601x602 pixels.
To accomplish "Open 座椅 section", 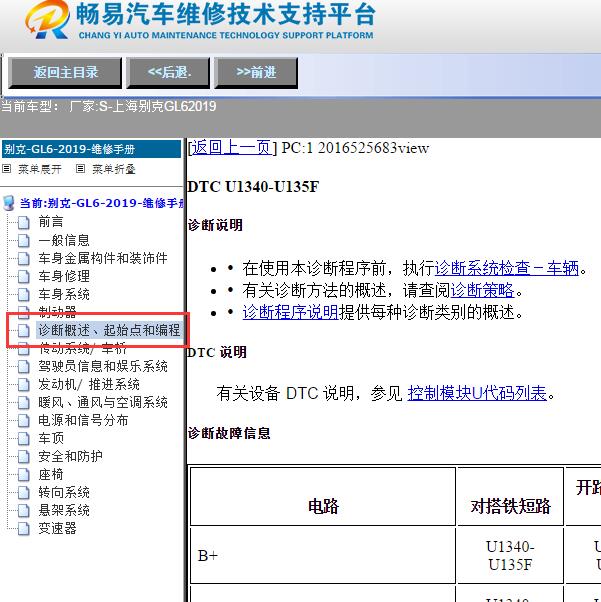I will 51,475.
